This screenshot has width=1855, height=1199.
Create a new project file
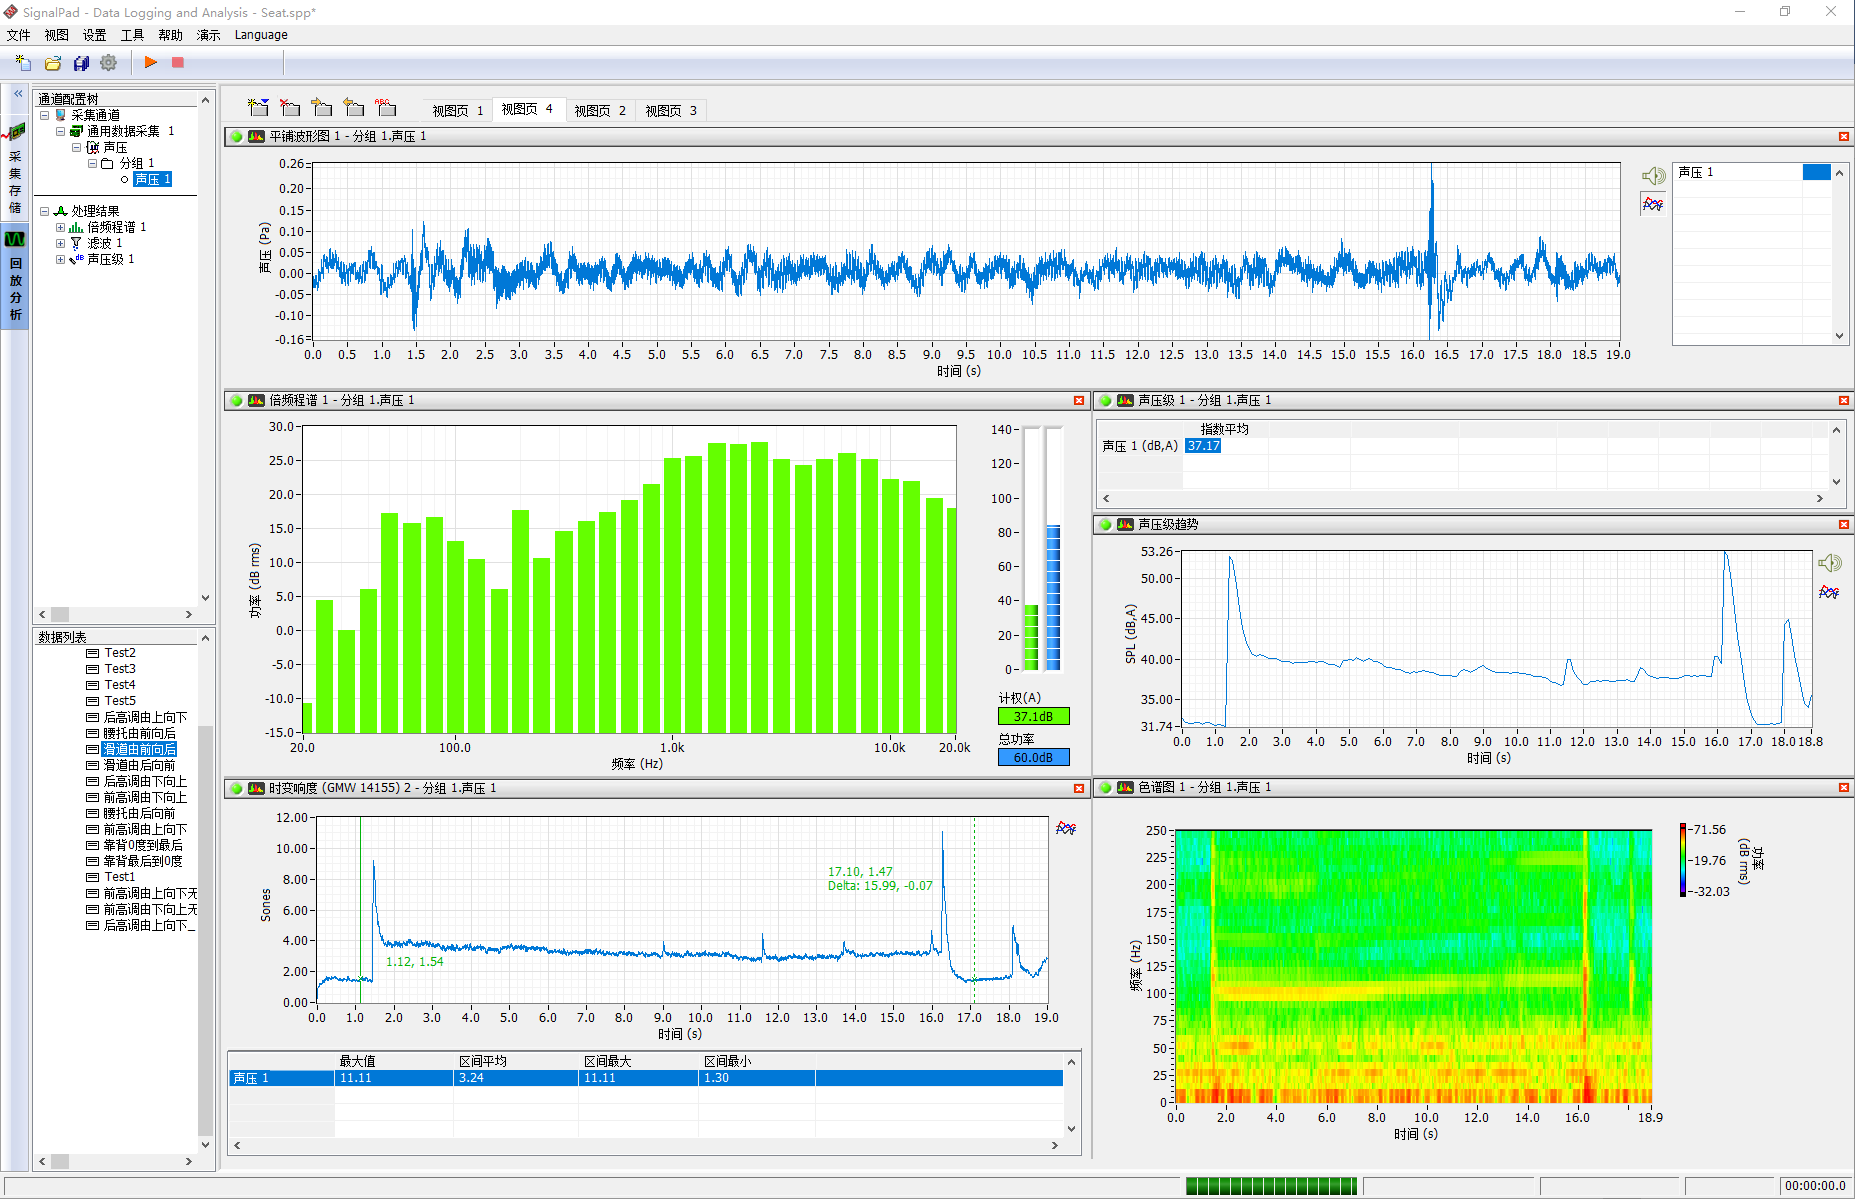tap(23, 63)
